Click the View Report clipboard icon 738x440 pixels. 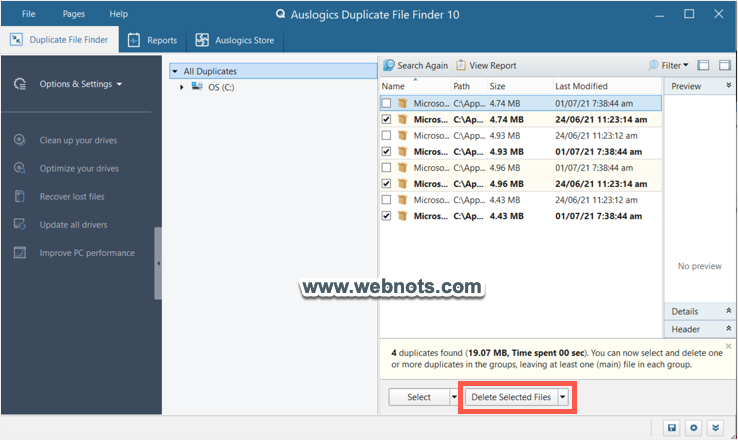tap(461, 66)
